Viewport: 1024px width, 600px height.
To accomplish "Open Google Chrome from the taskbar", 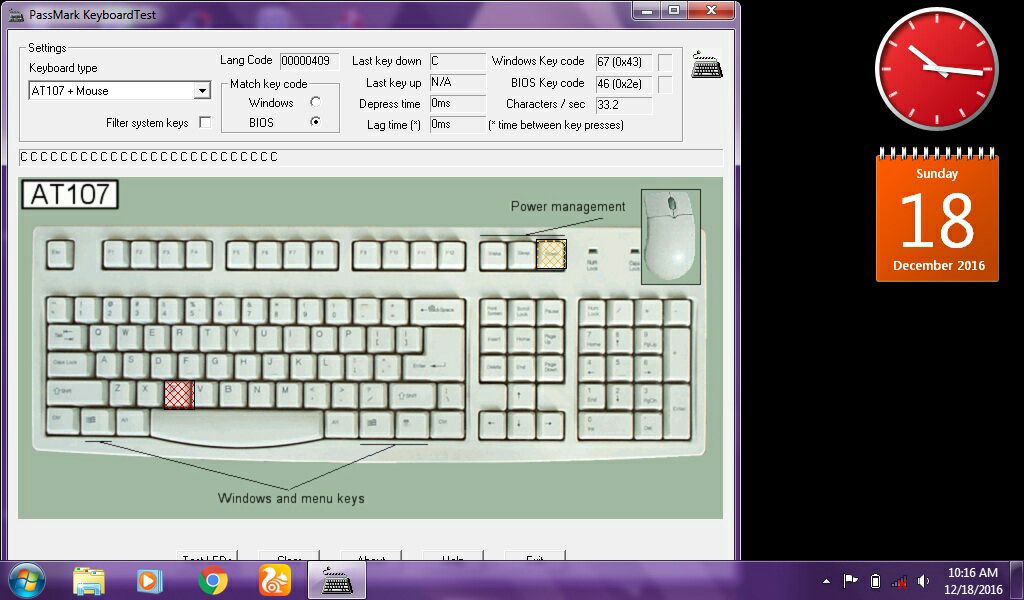I will coord(212,580).
